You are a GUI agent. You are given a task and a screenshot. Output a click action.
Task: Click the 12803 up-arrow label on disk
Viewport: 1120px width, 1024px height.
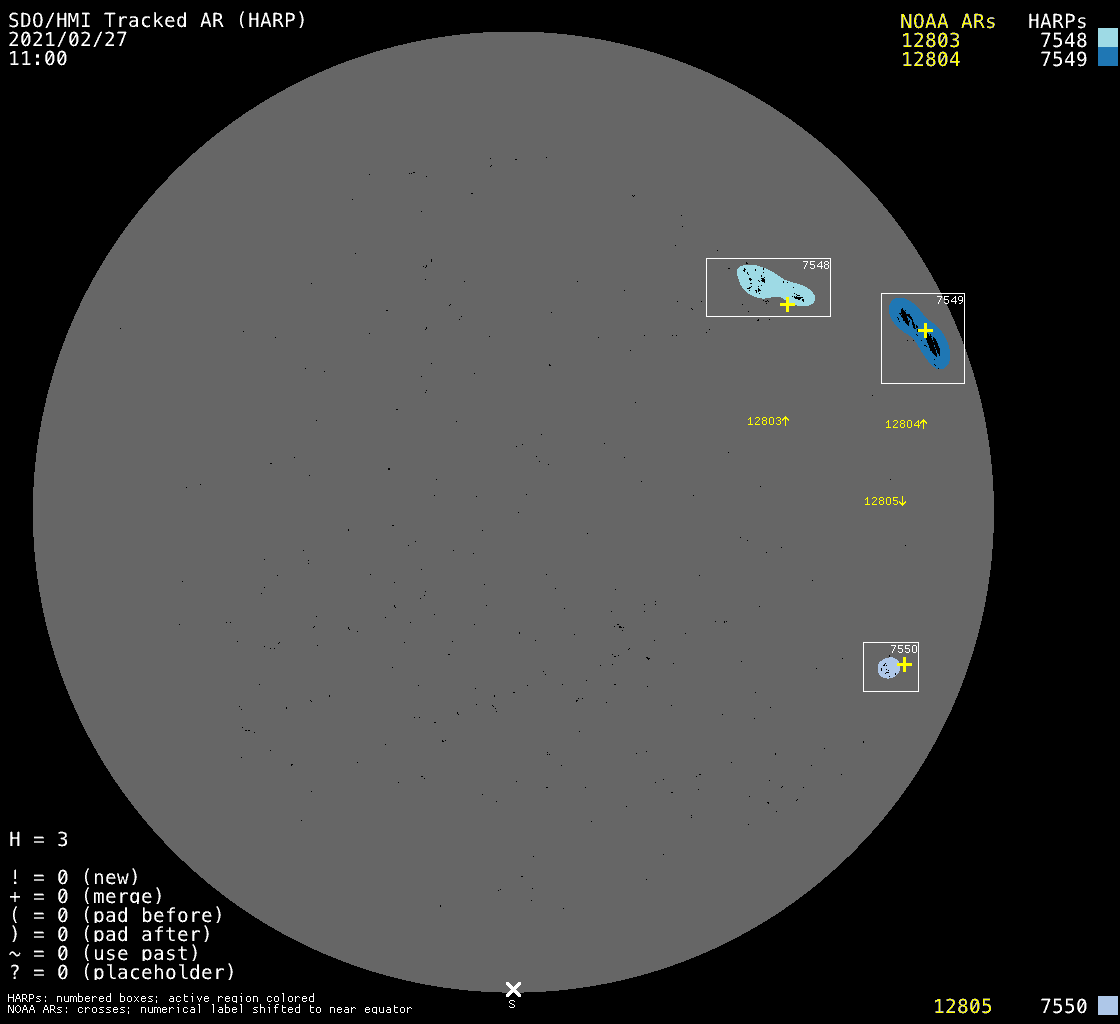point(768,421)
